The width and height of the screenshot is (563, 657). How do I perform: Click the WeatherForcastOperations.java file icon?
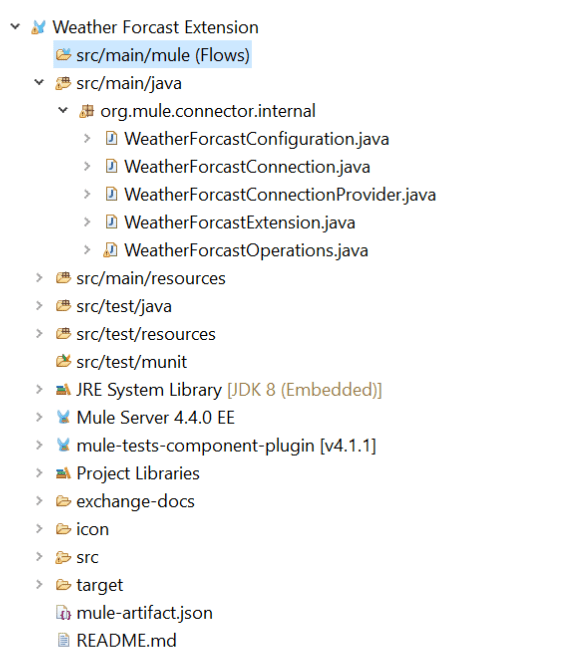click(110, 250)
